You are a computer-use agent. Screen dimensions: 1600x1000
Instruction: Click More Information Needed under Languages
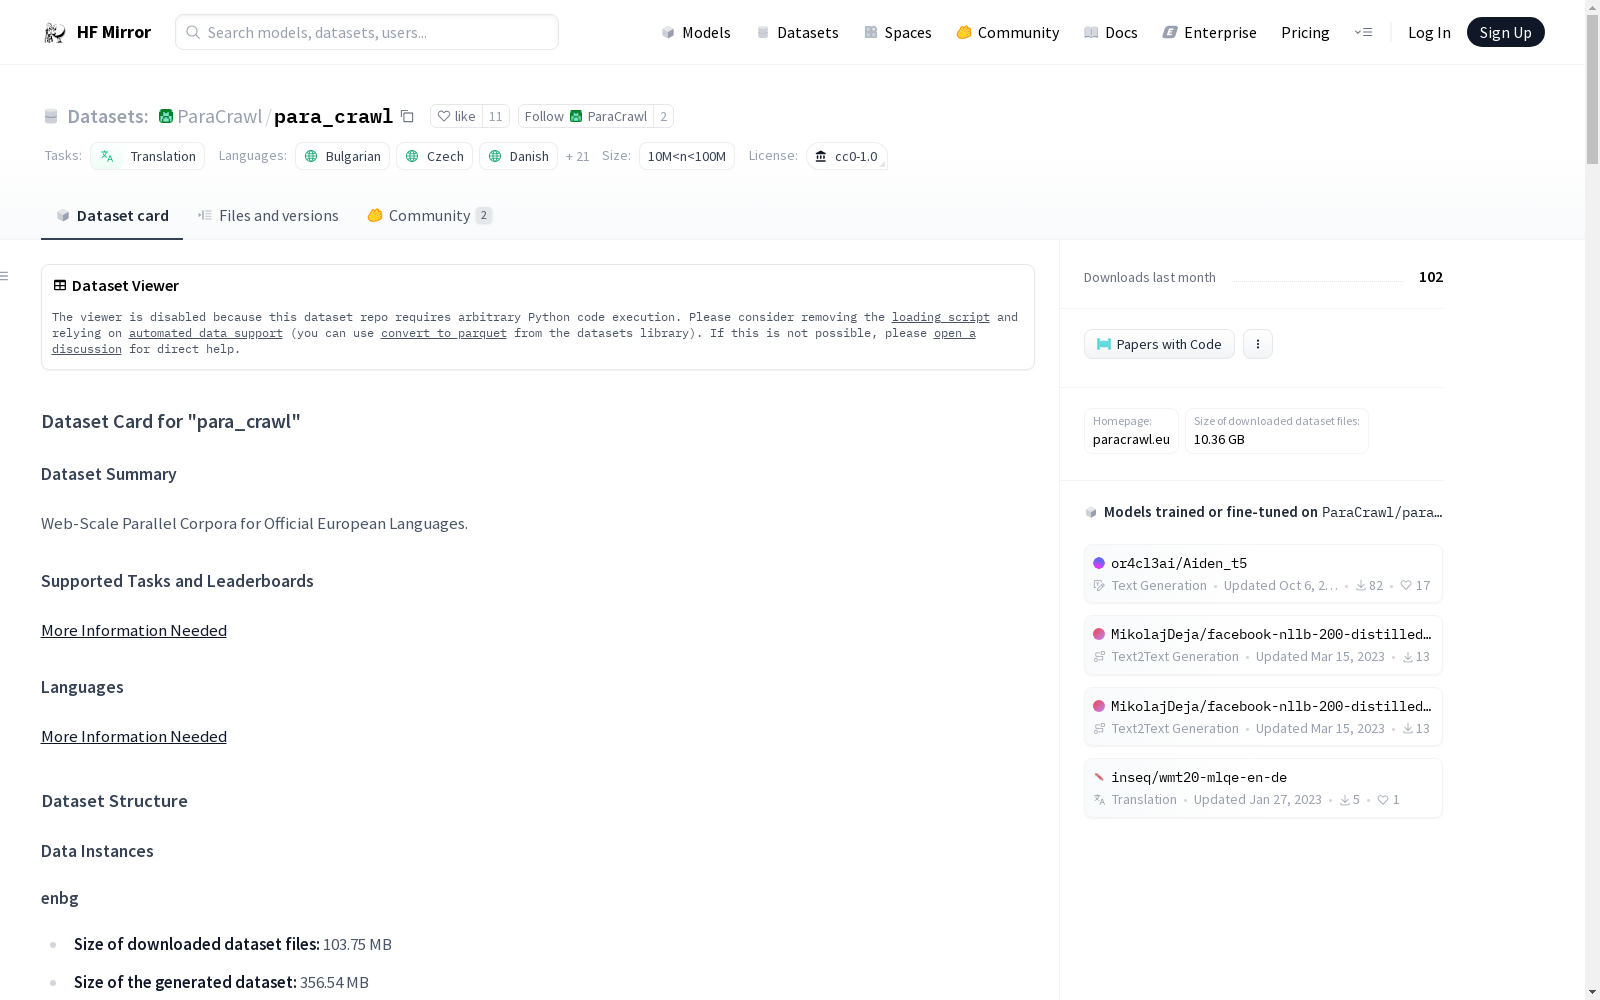(134, 736)
